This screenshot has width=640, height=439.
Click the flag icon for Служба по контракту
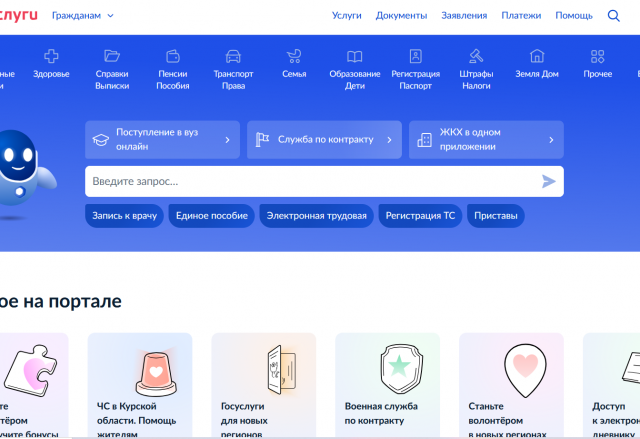tap(262, 140)
